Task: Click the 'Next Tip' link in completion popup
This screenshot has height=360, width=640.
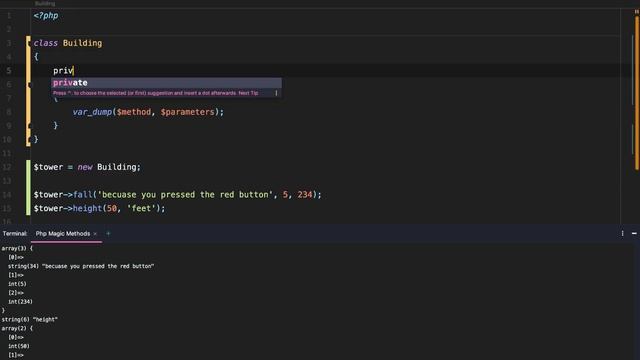Action: pos(248,93)
